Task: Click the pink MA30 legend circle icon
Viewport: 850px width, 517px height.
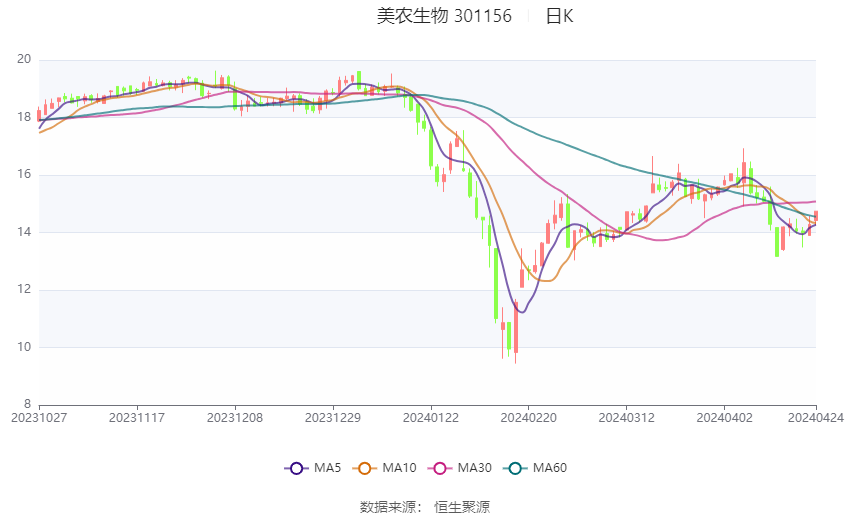Action: (440, 469)
